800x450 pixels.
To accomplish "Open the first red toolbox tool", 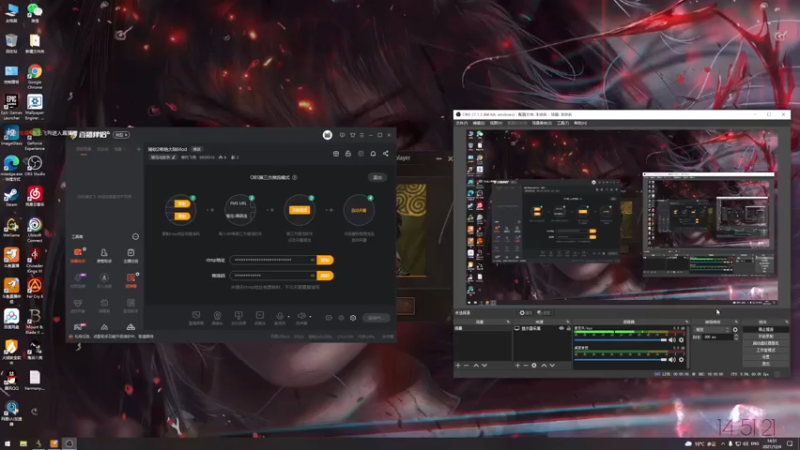I will [x=78, y=255].
